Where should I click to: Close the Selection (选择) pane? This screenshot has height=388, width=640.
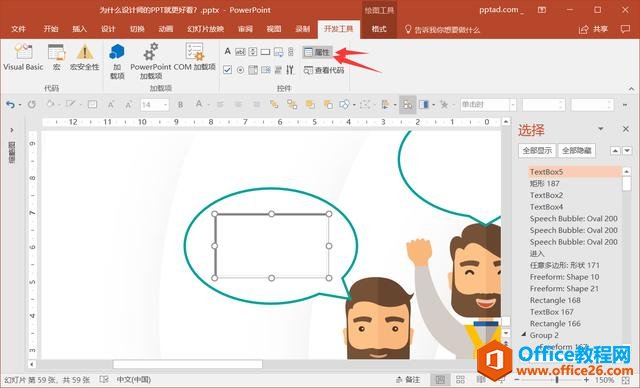click(626, 129)
